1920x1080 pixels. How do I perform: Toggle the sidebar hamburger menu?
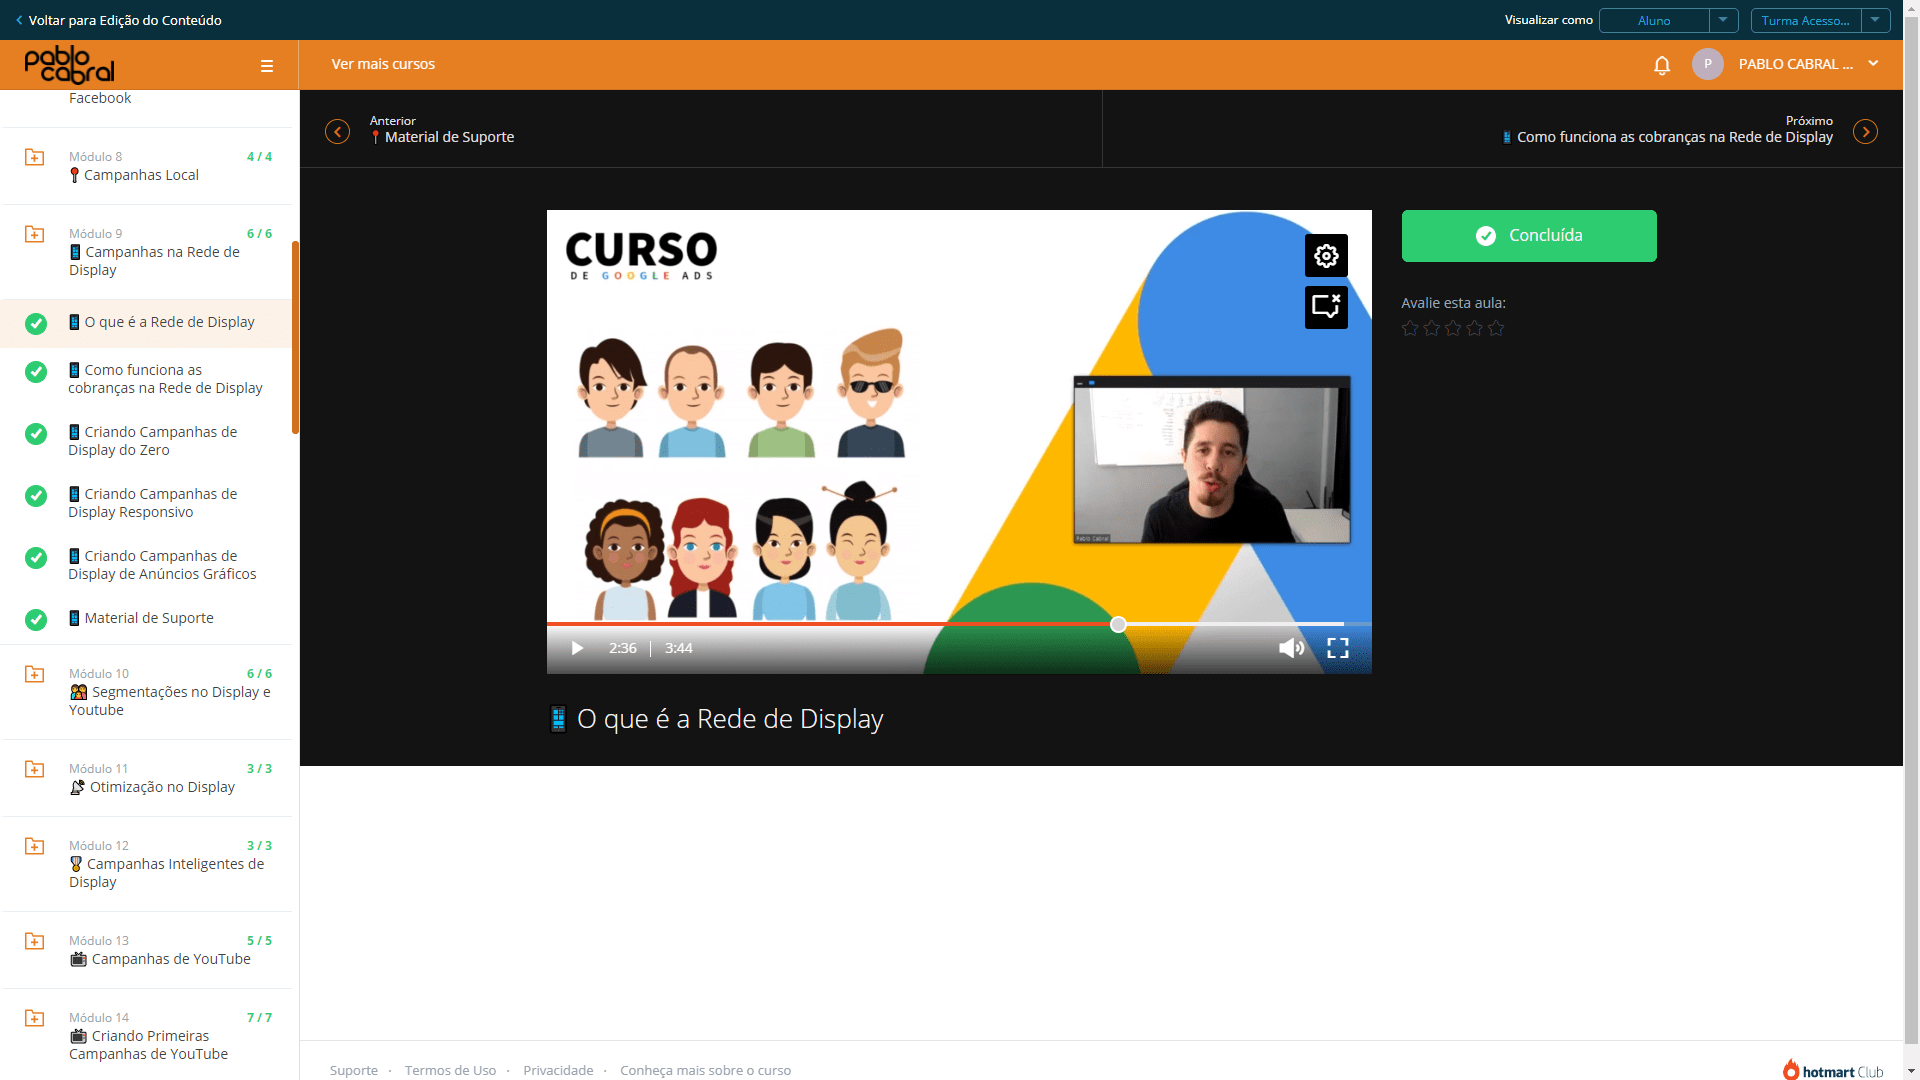pos(267,66)
